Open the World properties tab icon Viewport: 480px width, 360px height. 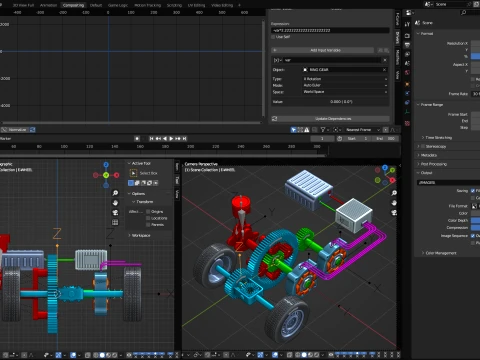pyautogui.click(x=407, y=72)
